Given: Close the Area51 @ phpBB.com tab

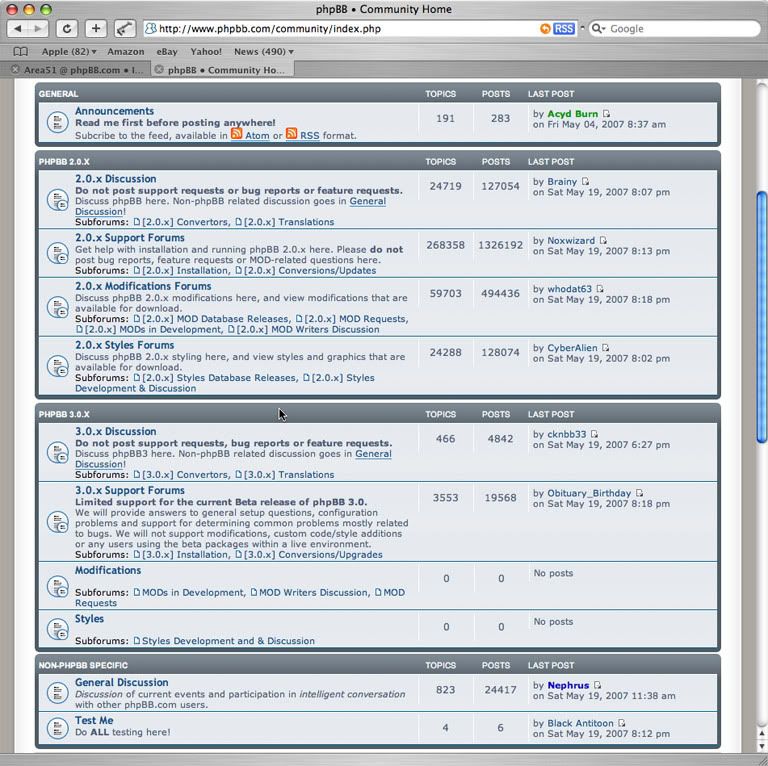Looking at the screenshot, I should (15, 70).
